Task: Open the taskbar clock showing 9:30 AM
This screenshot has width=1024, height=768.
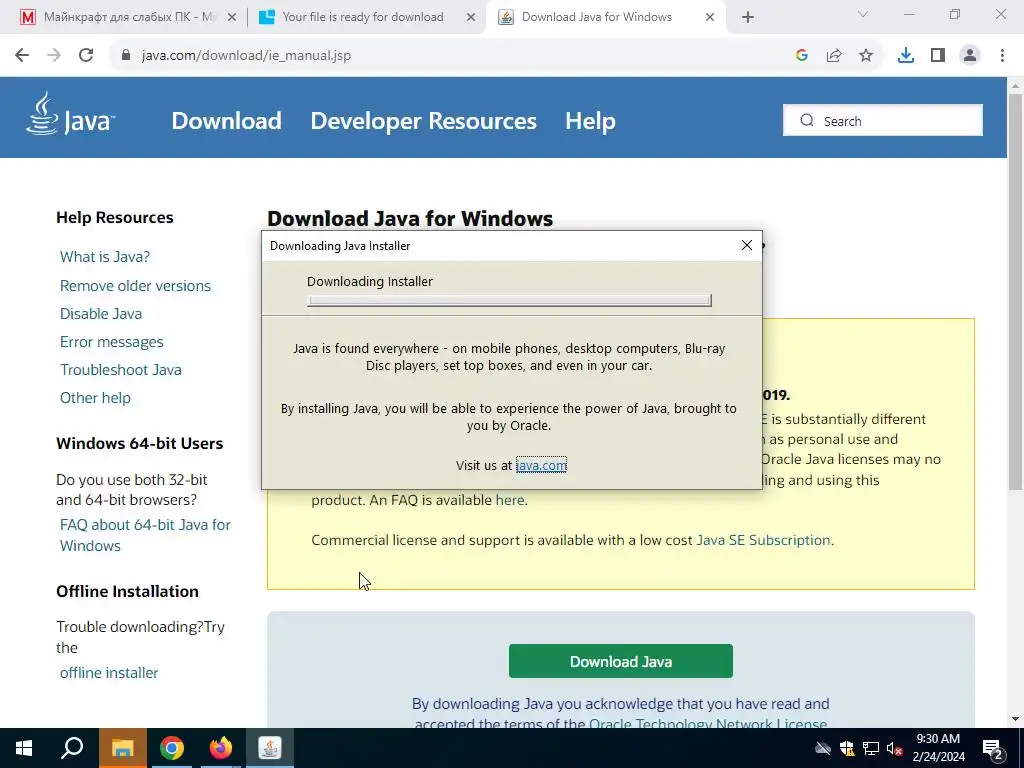Action: point(938,748)
